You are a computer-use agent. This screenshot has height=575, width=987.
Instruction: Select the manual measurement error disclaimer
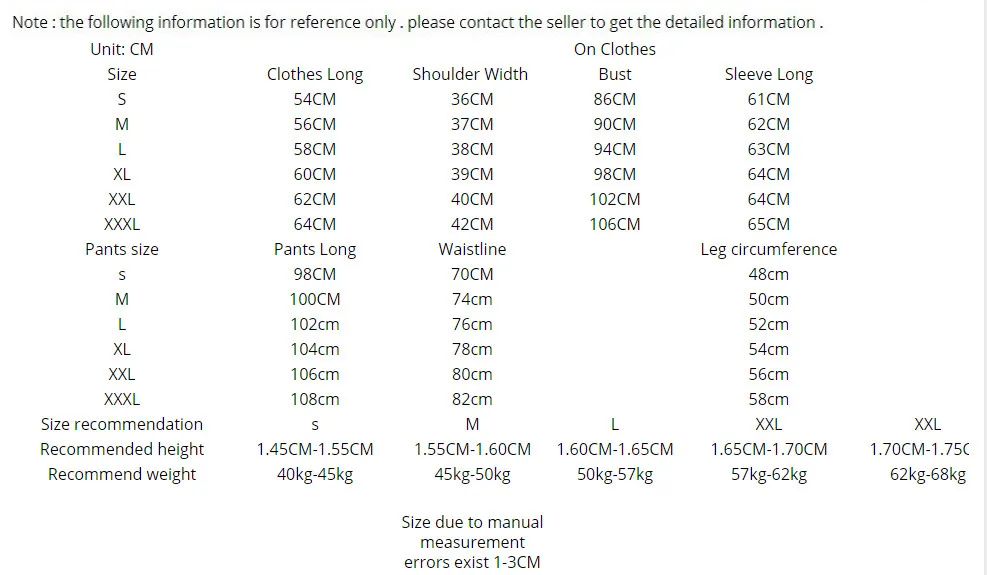point(472,542)
